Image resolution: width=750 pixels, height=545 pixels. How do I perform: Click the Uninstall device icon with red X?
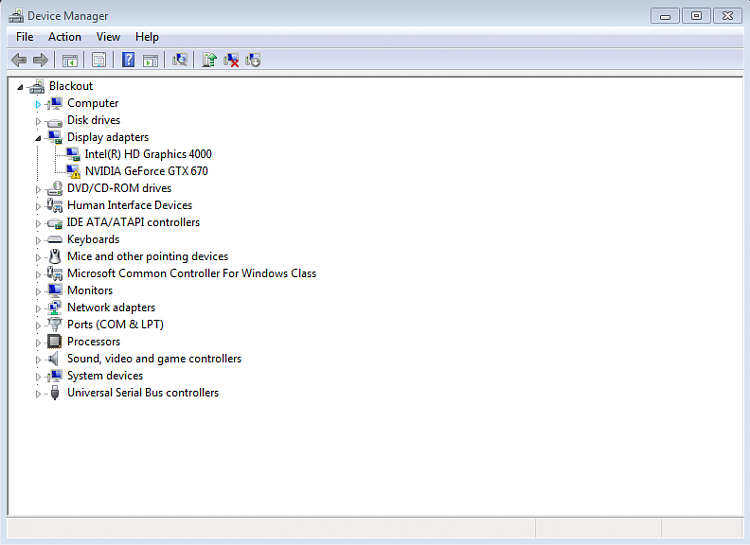(231, 60)
